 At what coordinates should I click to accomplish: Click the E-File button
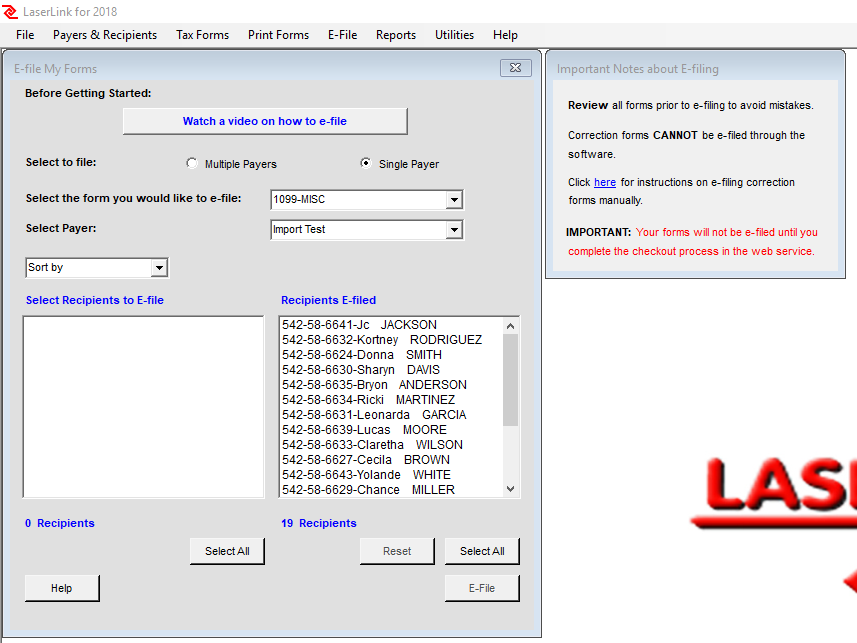click(x=482, y=588)
